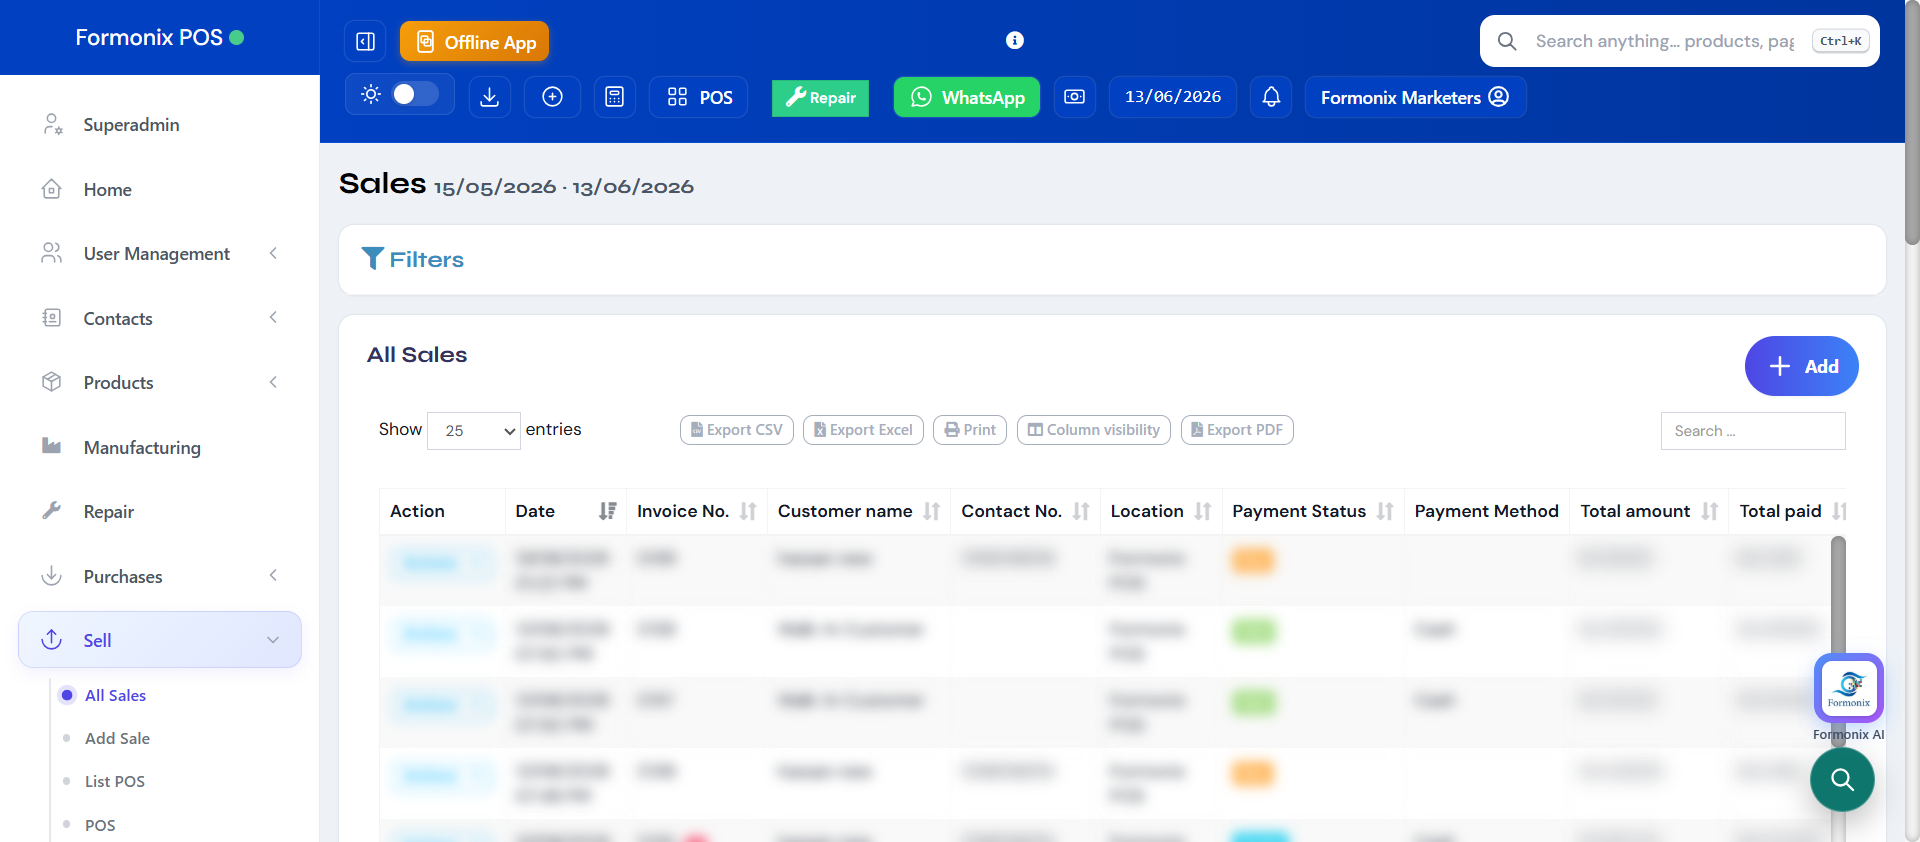Open the Offline App button
Viewport: 1920px width, 842px height.
pos(475,41)
